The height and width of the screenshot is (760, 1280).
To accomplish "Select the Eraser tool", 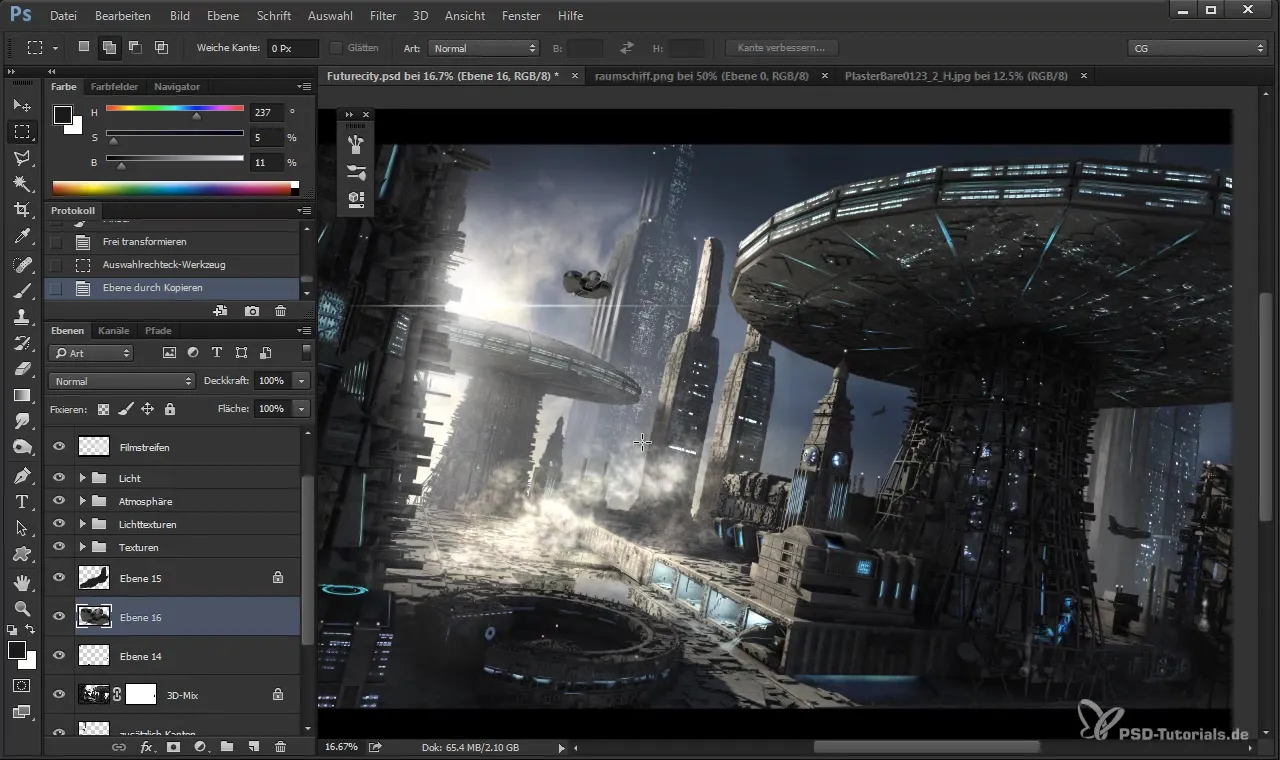I will click(x=22, y=369).
